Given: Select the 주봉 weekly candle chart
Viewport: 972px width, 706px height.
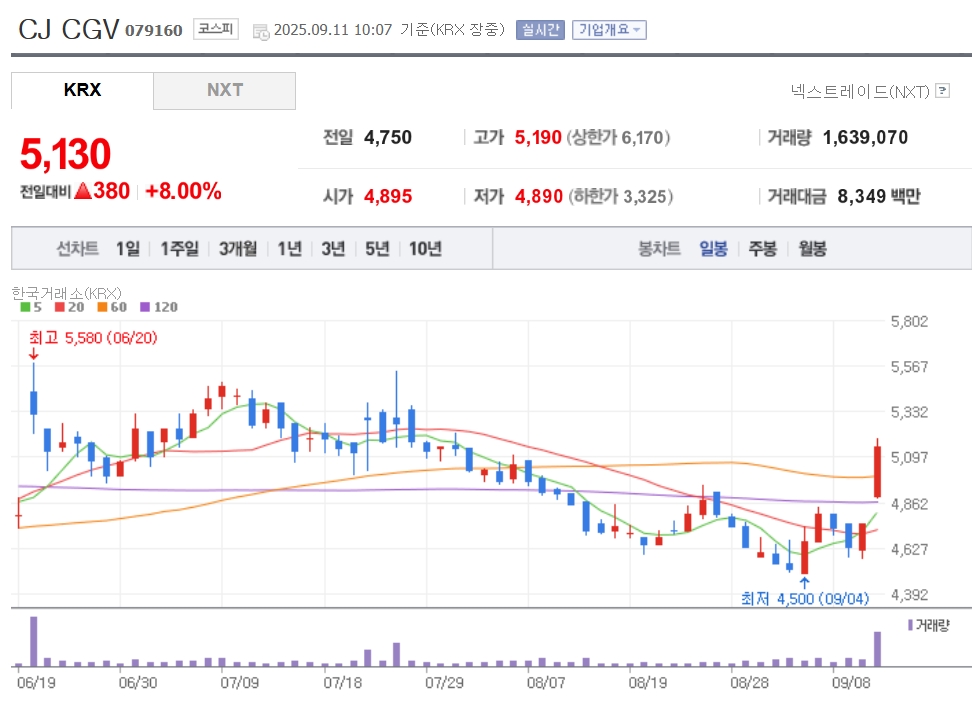Looking at the screenshot, I should pyautogui.click(x=762, y=249).
